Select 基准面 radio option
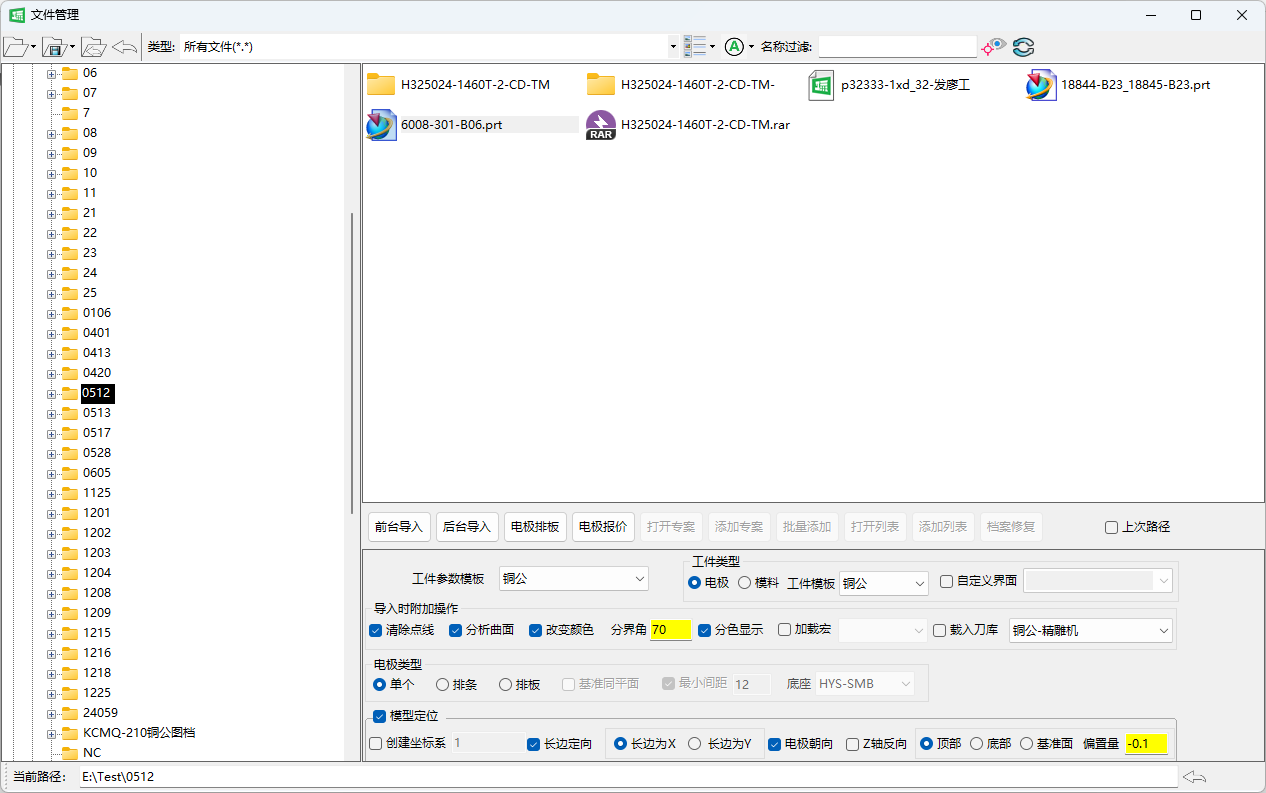1266x793 pixels. tap(1026, 744)
